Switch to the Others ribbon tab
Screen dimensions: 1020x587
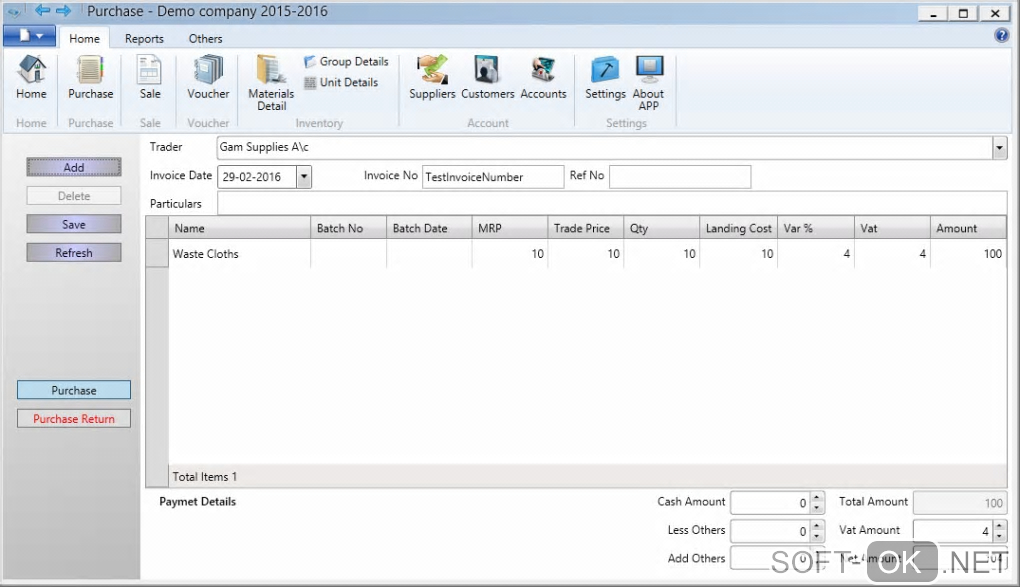click(x=206, y=38)
